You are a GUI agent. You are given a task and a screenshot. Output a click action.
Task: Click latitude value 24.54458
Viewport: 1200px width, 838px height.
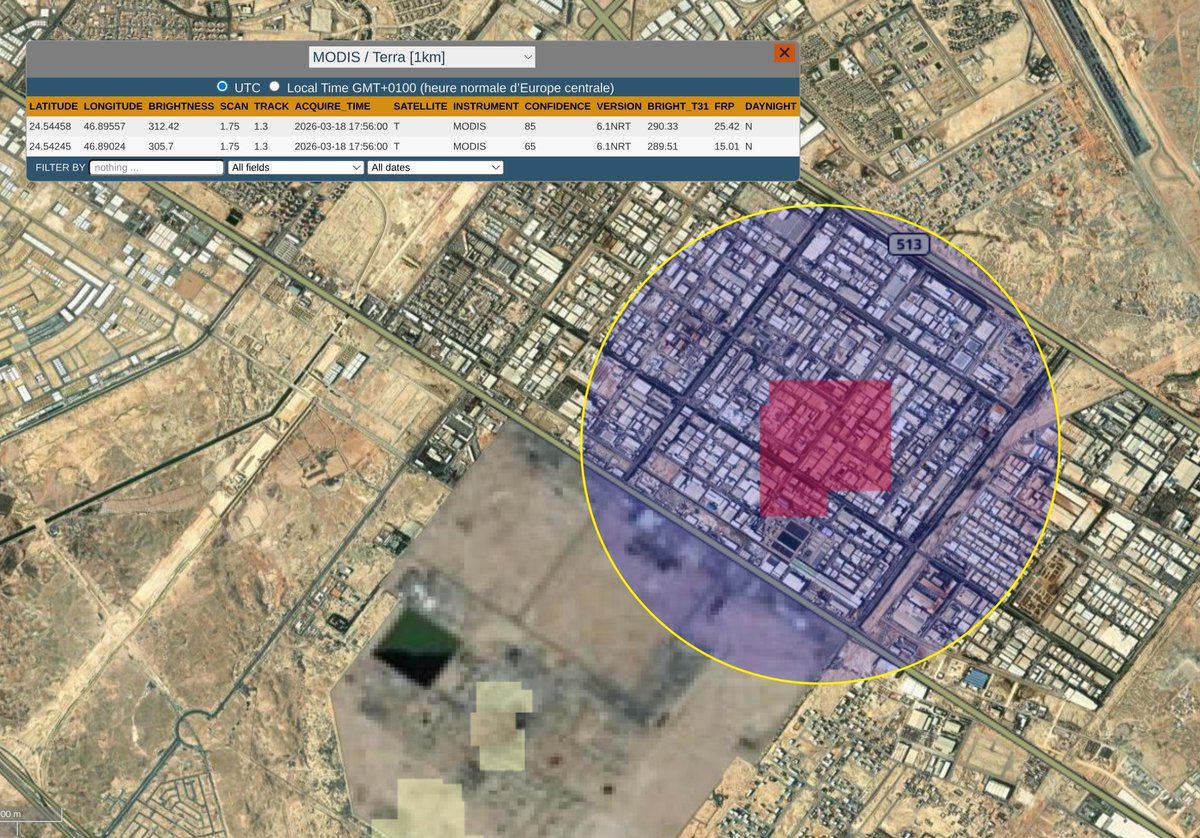click(x=50, y=126)
